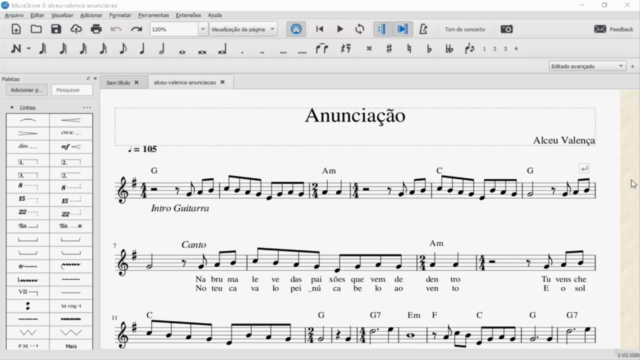The width and height of the screenshot is (640, 360).
Task: Switch to the Sem título tab
Action: tap(118, 82)
